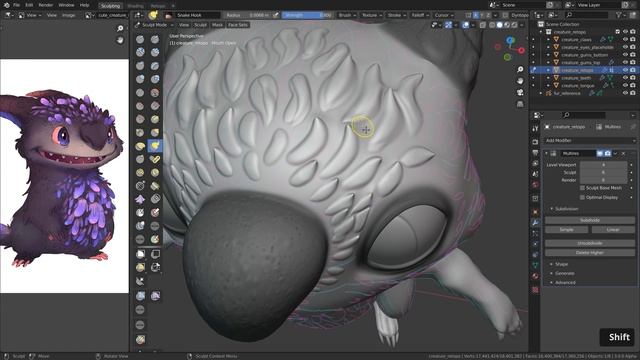This screenshot has width=640, height=360.
Task: Select the Inflate brush tool
Action: (x=140, y=79)
